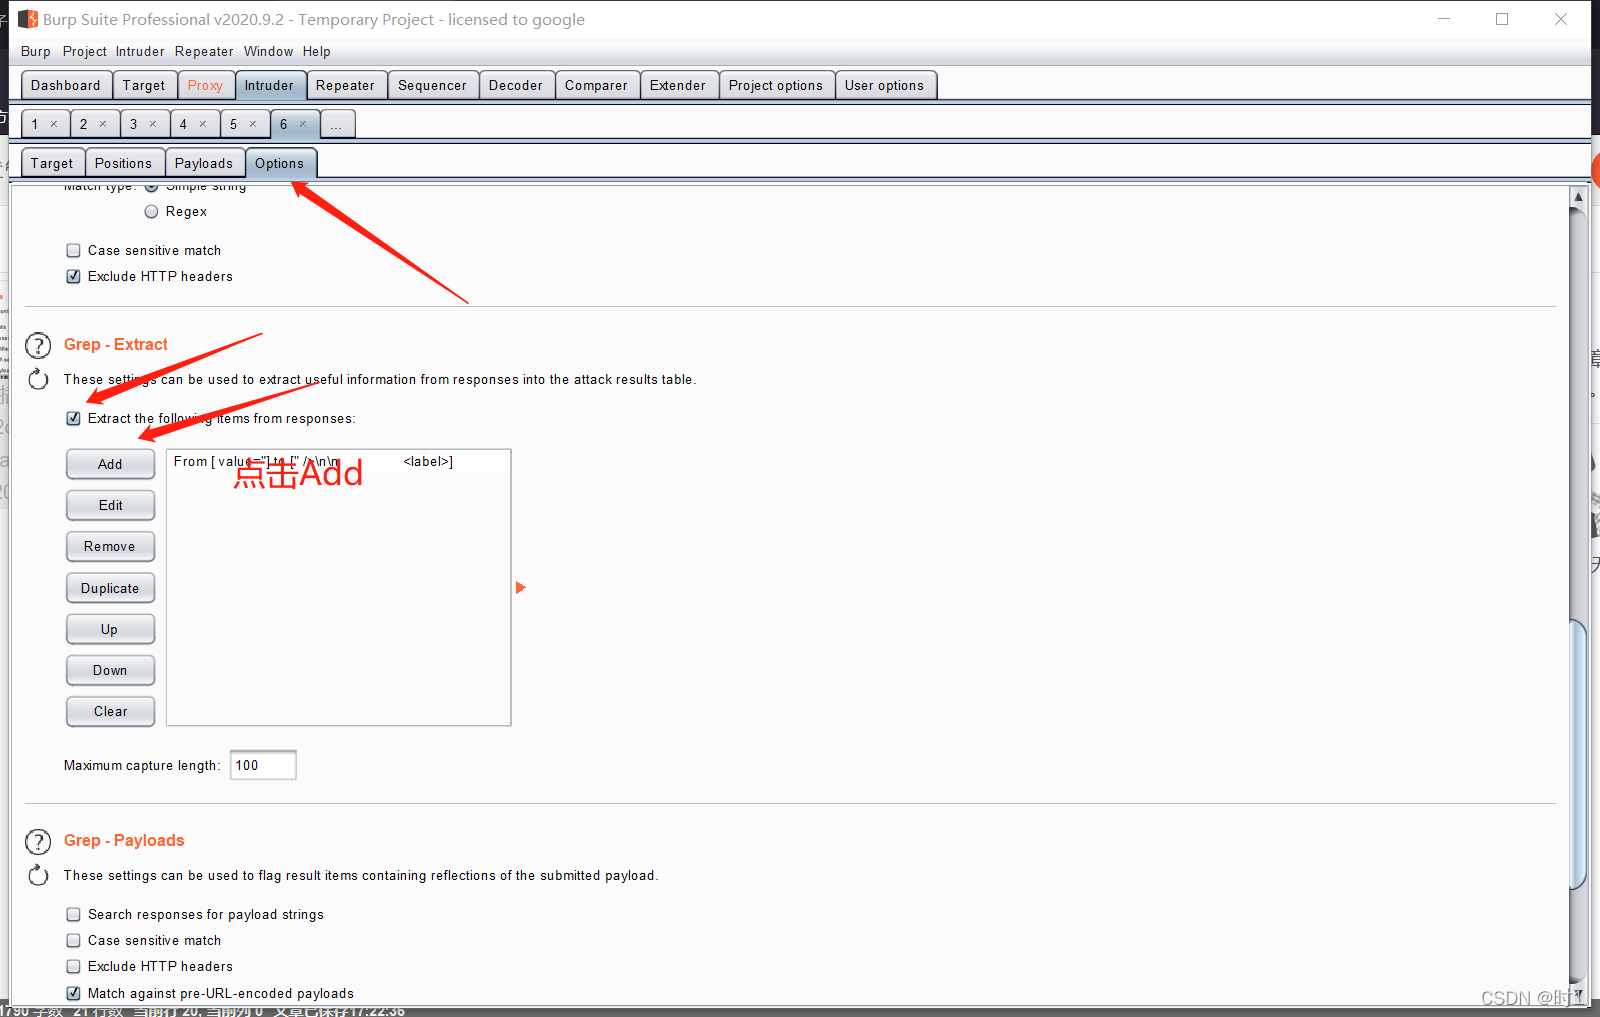Image resolution: width=1600 pixels, height=1017 pixels.
Task: Click Grep - Payloads restore defaults icon
Action: (38, 876)
